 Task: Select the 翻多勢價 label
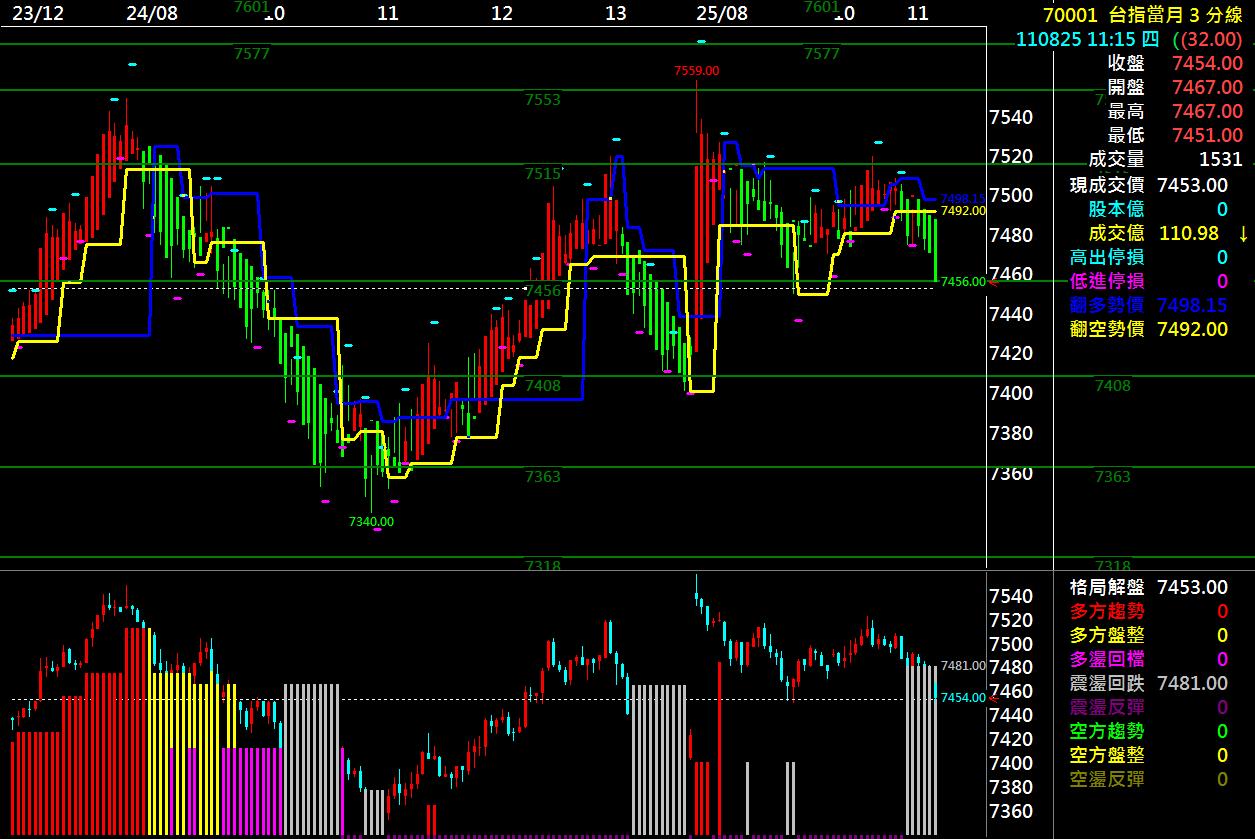coord(1107,305)
